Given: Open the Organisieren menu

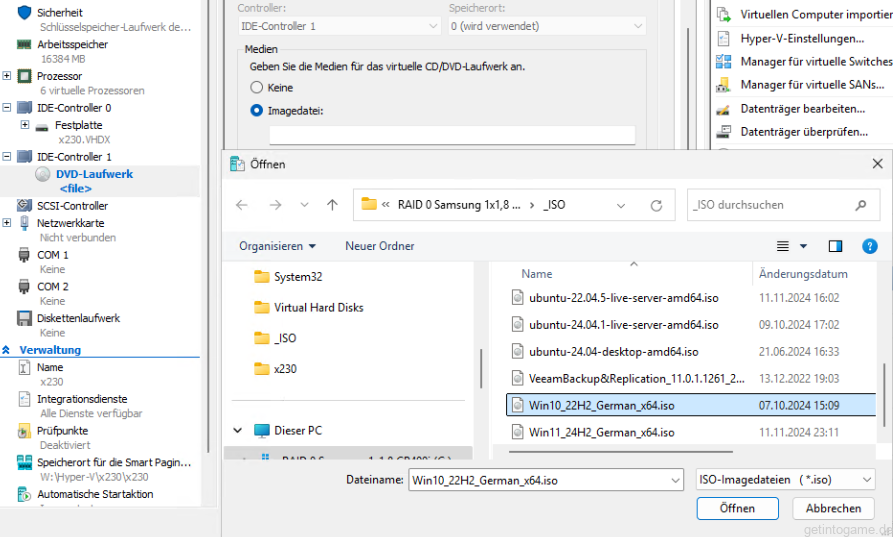Looking at the screenshot, I should pos(277,246).
